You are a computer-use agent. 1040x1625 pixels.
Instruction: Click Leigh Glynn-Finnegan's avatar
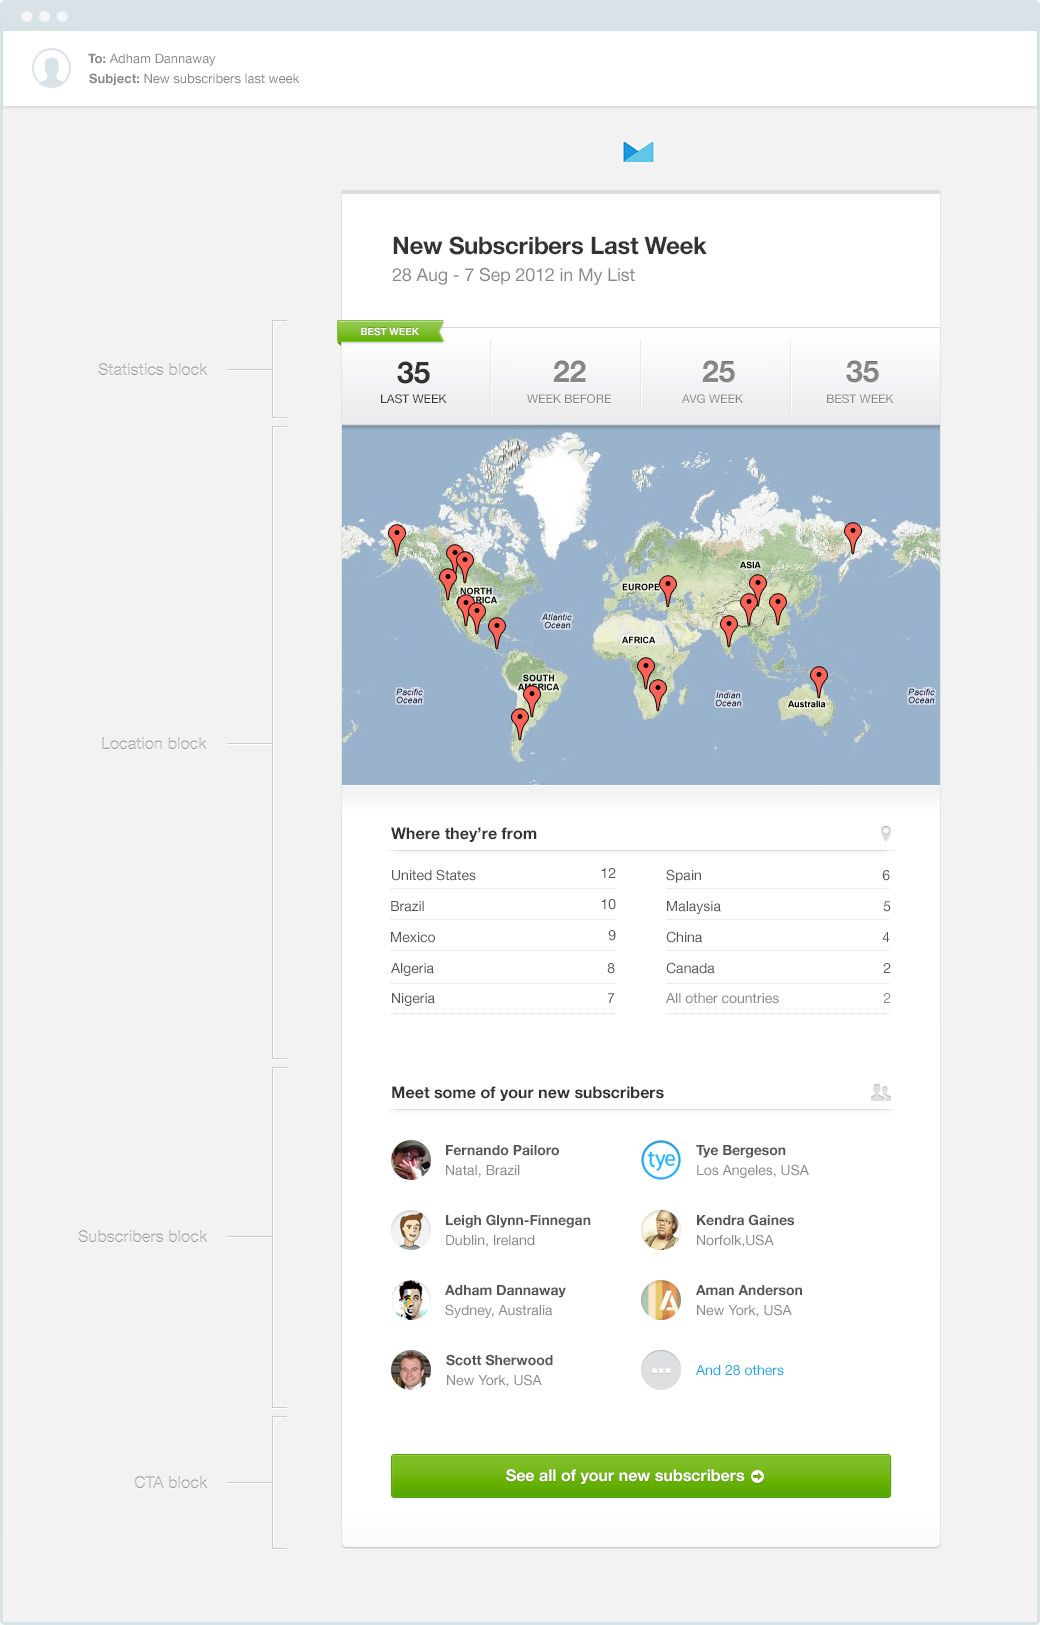click(x=411, y=1230)
